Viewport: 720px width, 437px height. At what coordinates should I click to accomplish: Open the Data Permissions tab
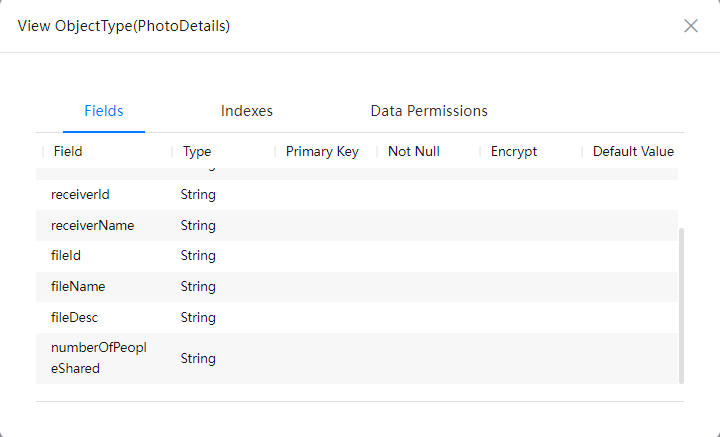tap(429, 111)
